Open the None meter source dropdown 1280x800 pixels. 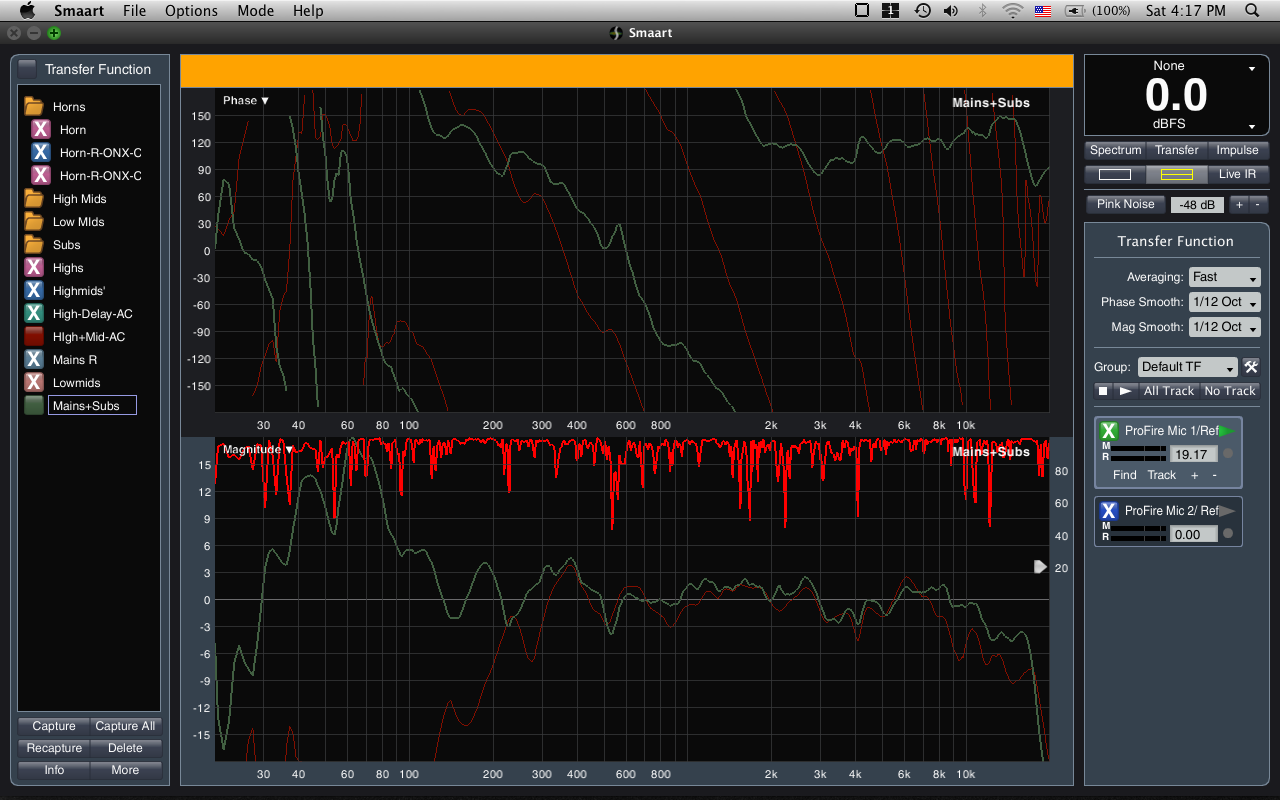1251,69
